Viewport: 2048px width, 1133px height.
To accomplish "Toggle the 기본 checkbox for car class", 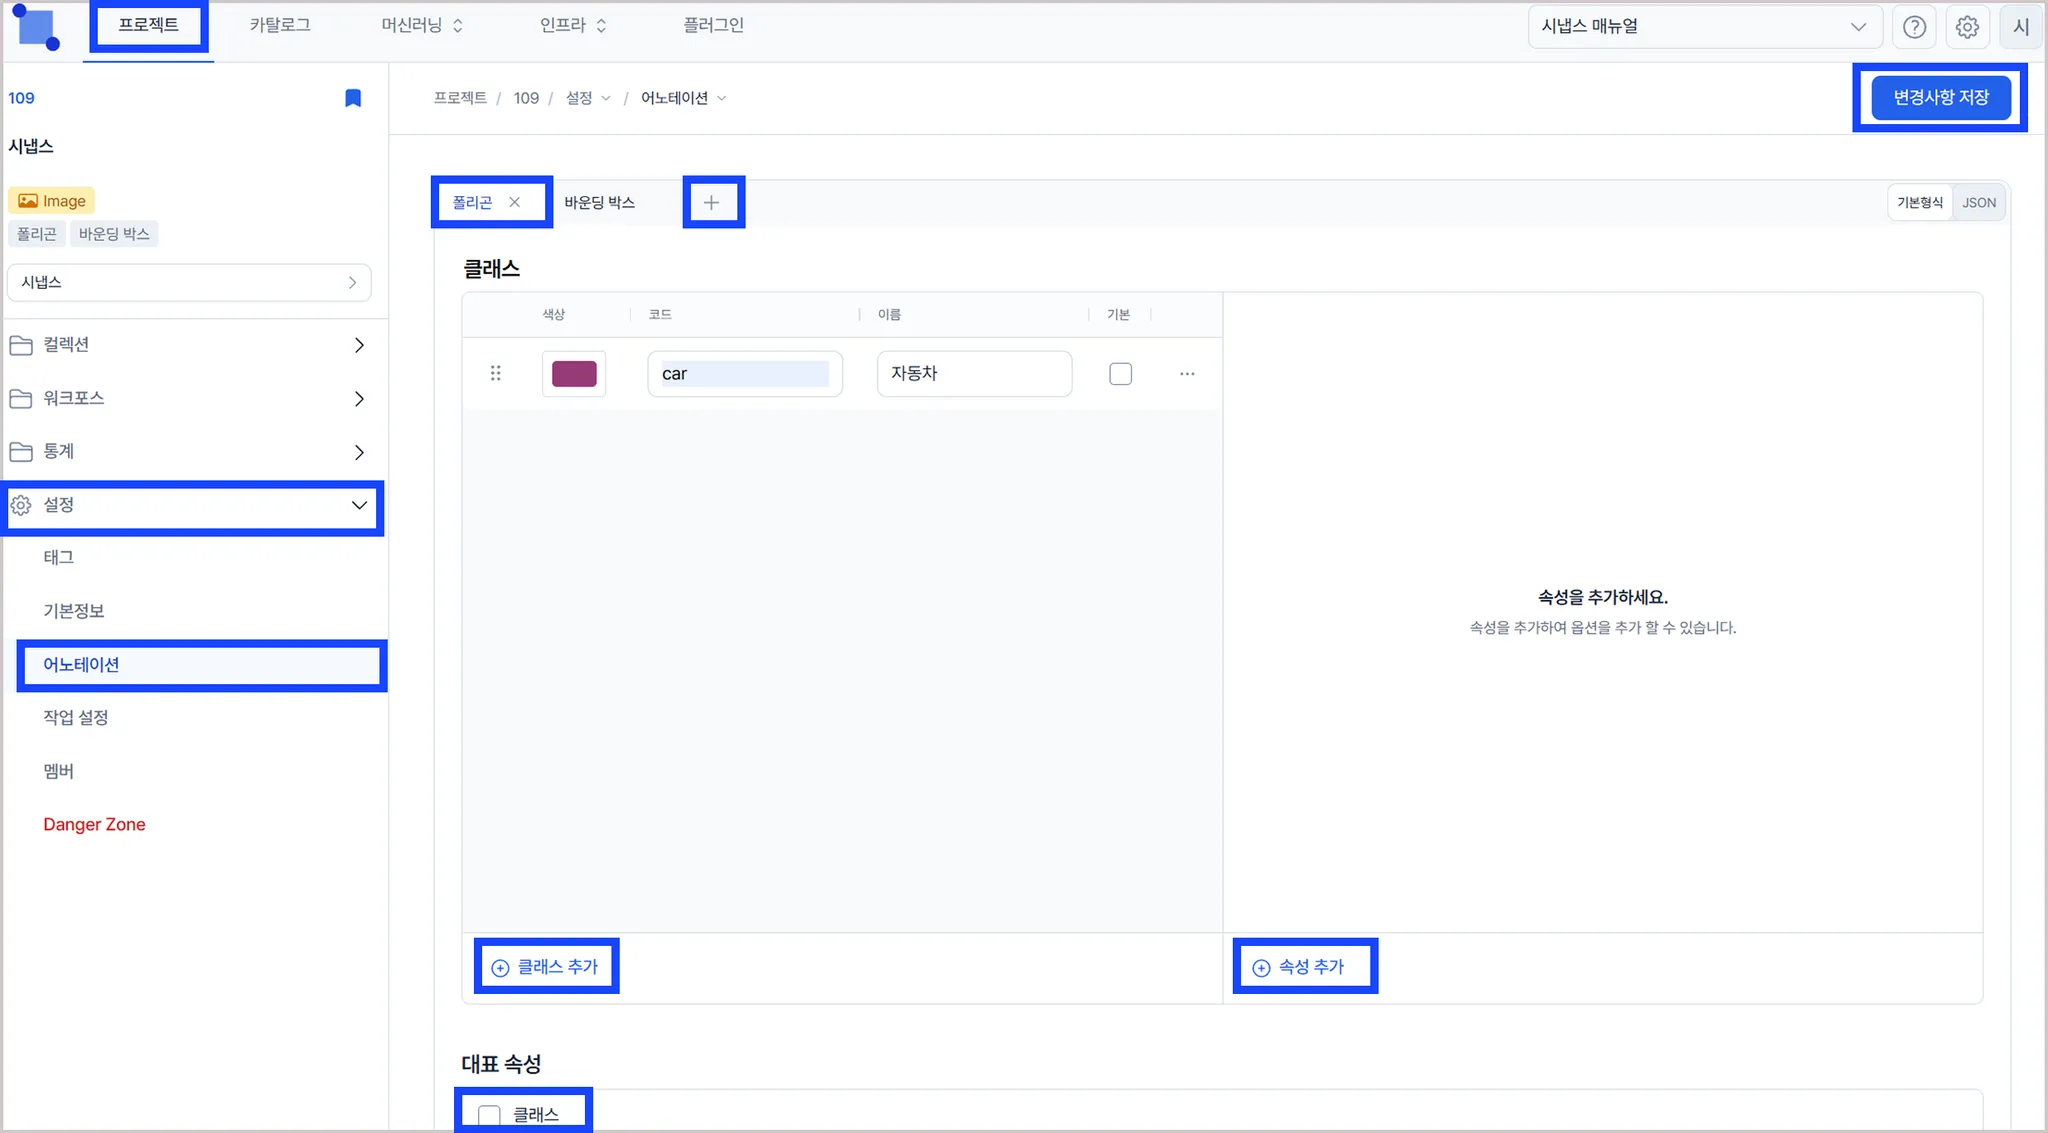I will [x=1120, y=374].
